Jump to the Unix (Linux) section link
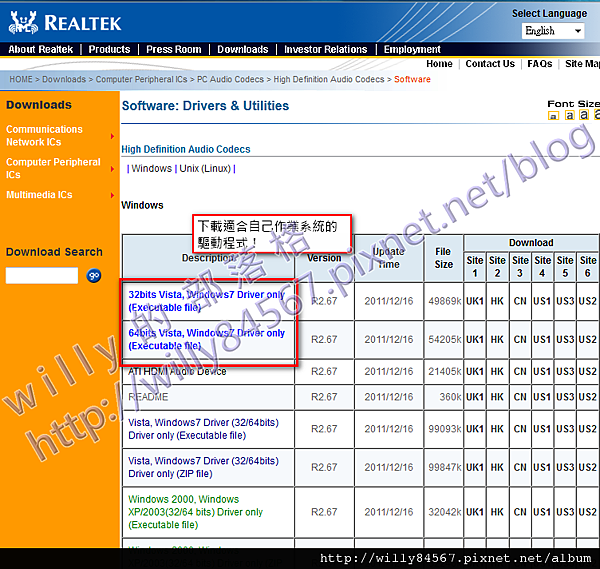The width and height of the screenshot is (600, 569). [205, 168]
